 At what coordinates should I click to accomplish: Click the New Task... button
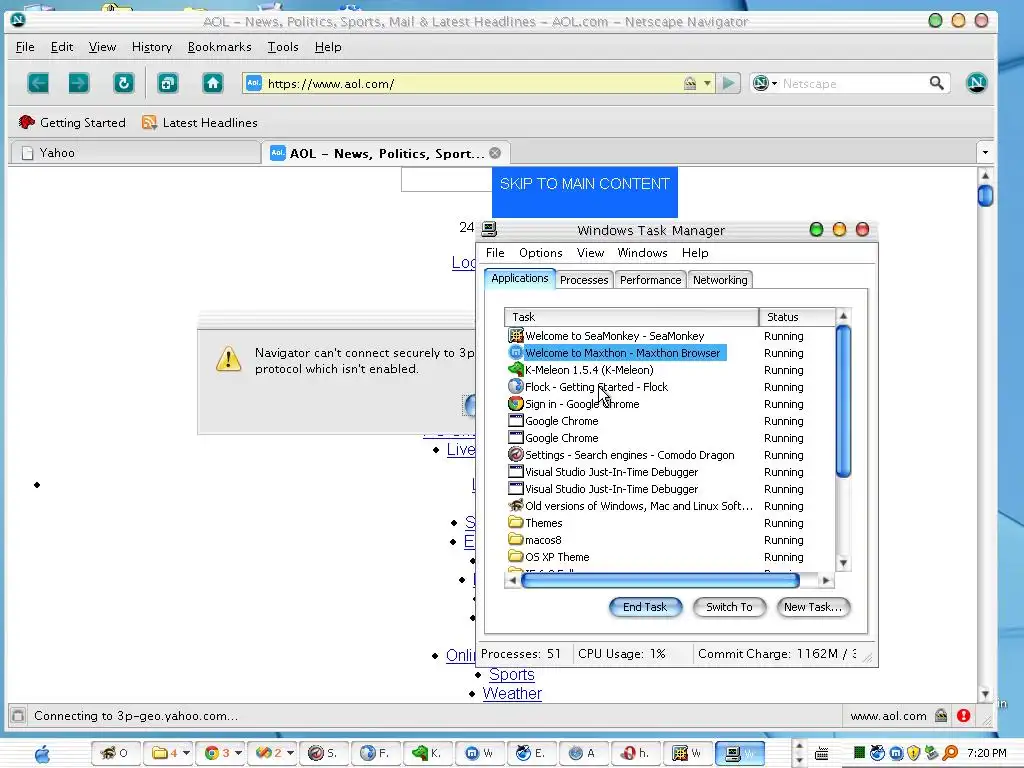pyautogui.click(x=813, y=607)
